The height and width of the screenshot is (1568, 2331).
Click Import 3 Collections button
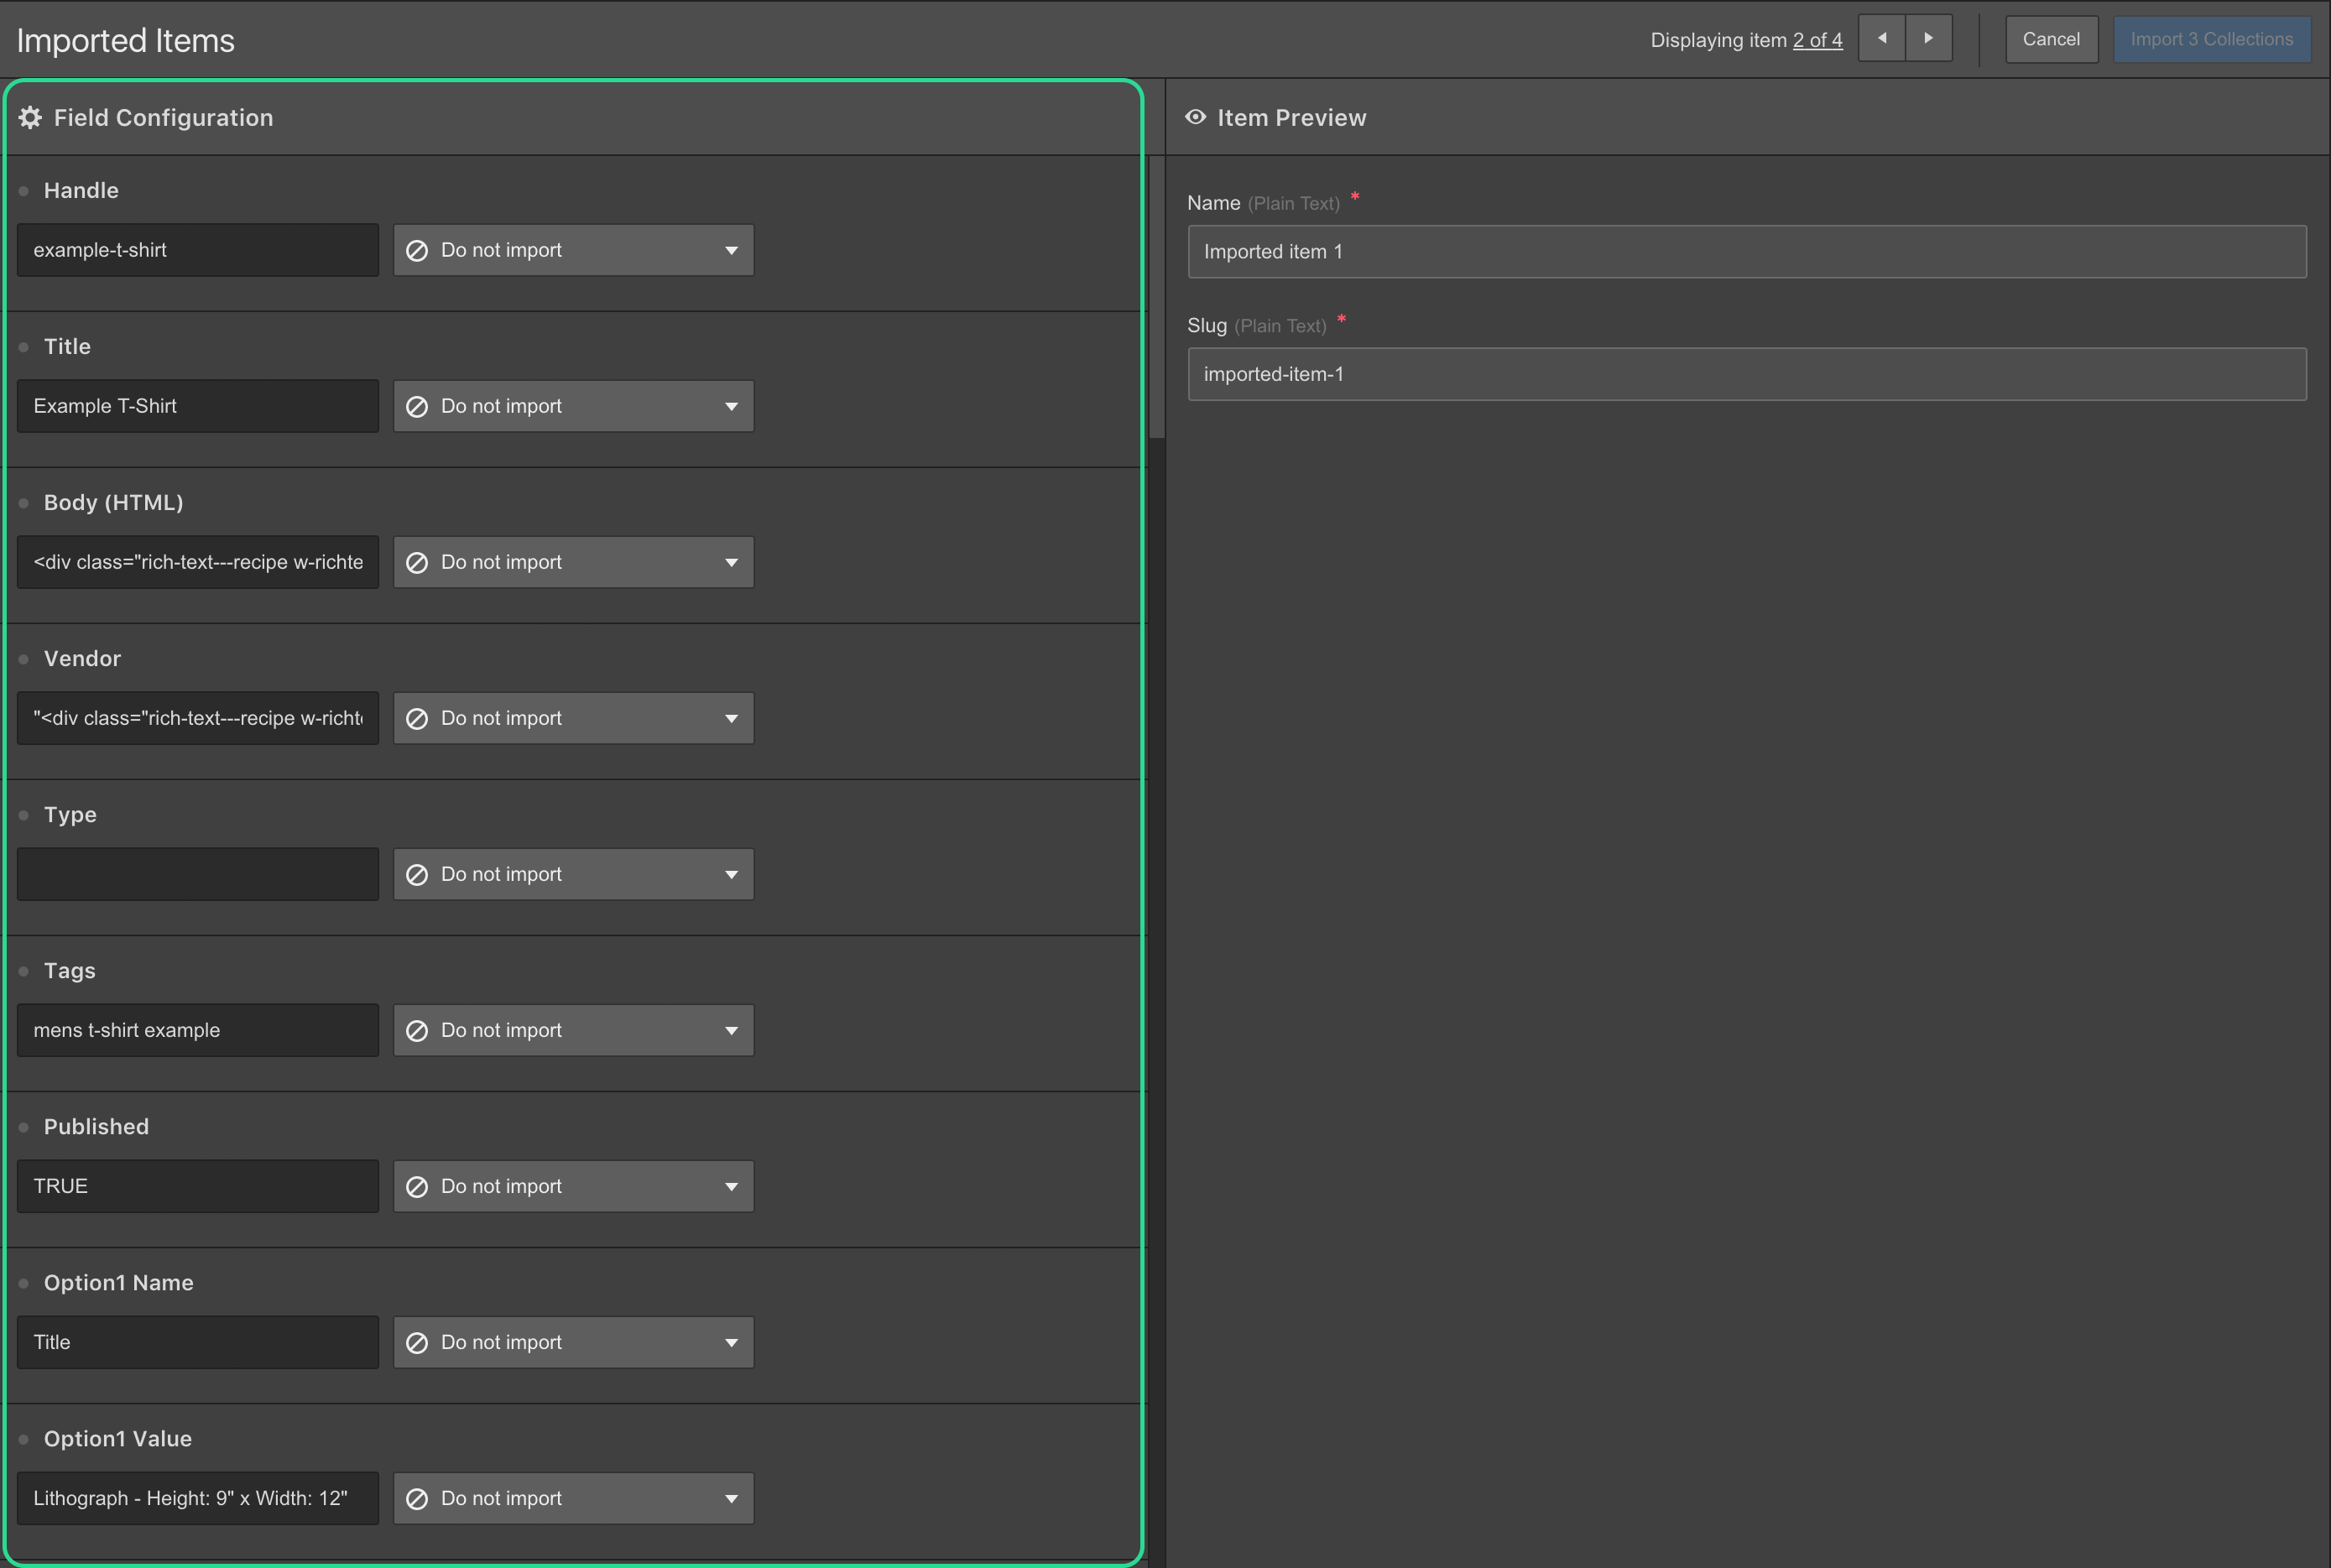[x=2211, y=39]
